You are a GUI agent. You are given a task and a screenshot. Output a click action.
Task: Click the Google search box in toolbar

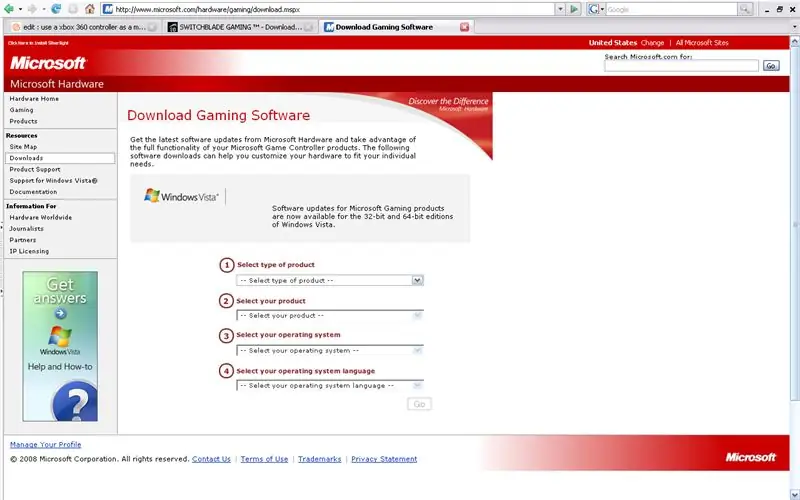click(x=671, y=9)
